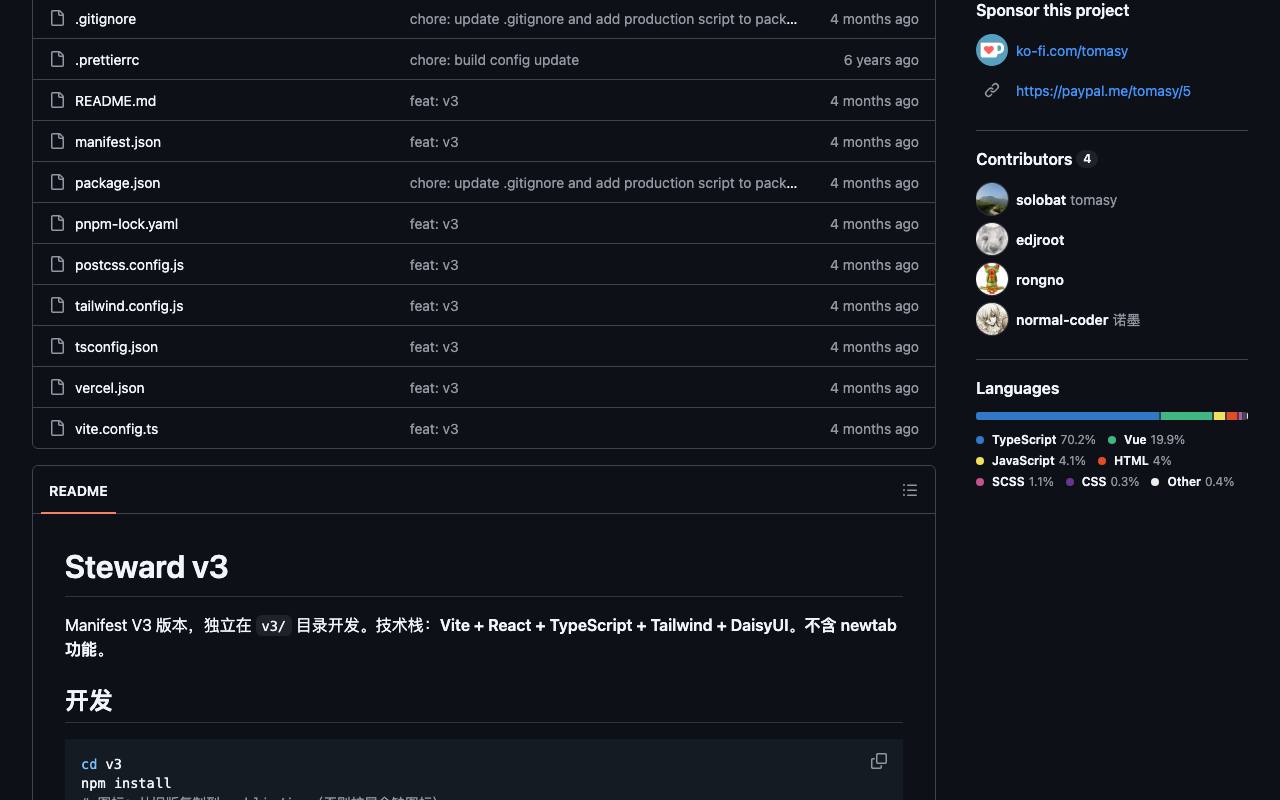The image size is (1280, 800).
Task: Click the inline code 'v3/' in README
Action: 273,626
